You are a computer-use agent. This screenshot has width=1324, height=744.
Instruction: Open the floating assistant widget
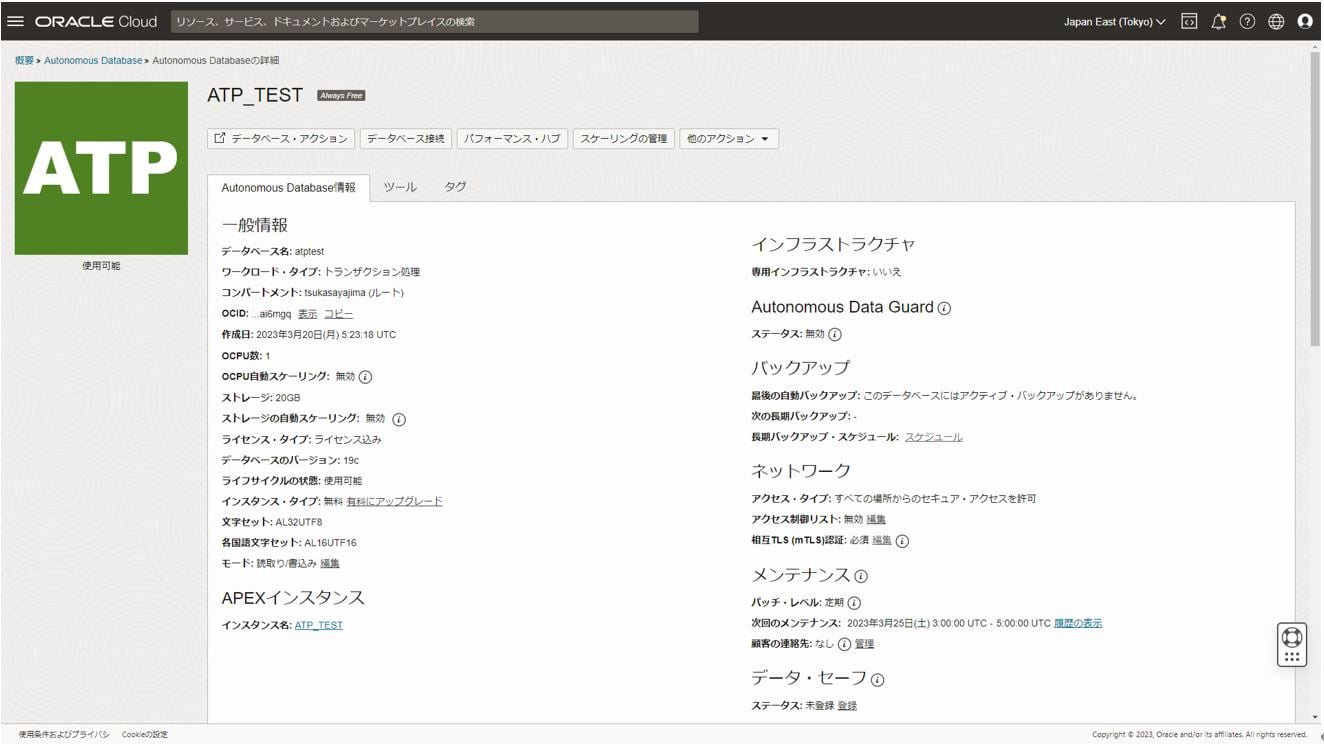click(x=1291, y=645)
